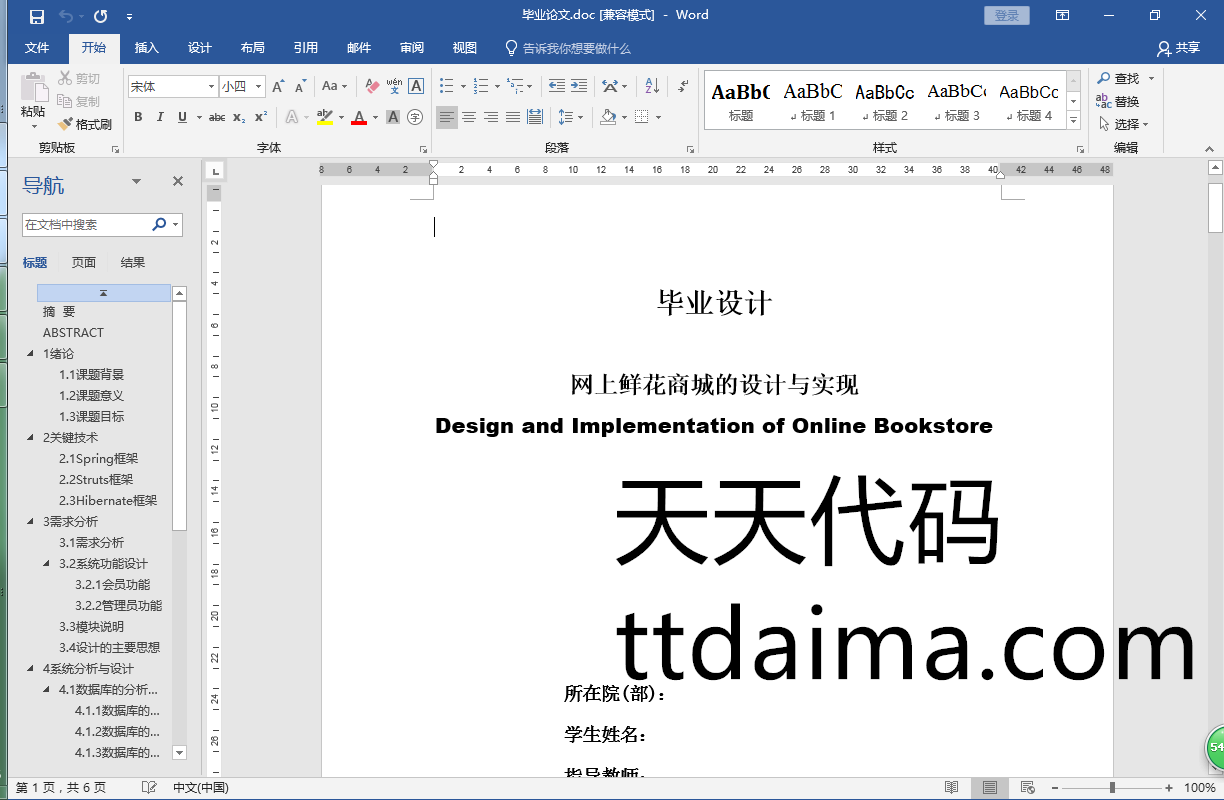Apply strikethrough formatting
Screen dimensions: 1224x800
click(217, 118)
